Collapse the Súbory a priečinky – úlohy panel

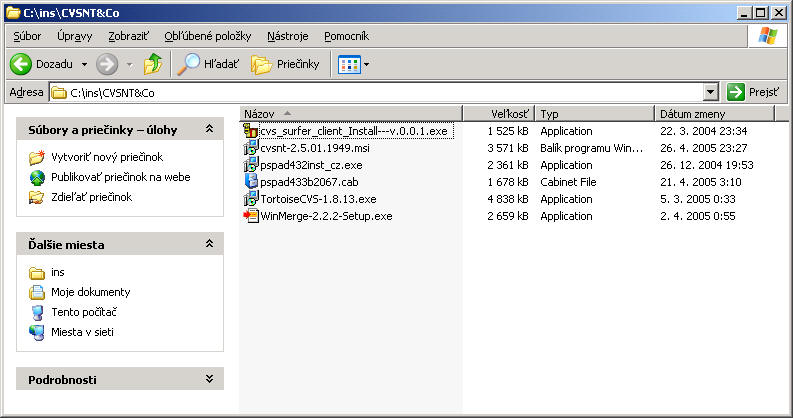coord(209,129)
